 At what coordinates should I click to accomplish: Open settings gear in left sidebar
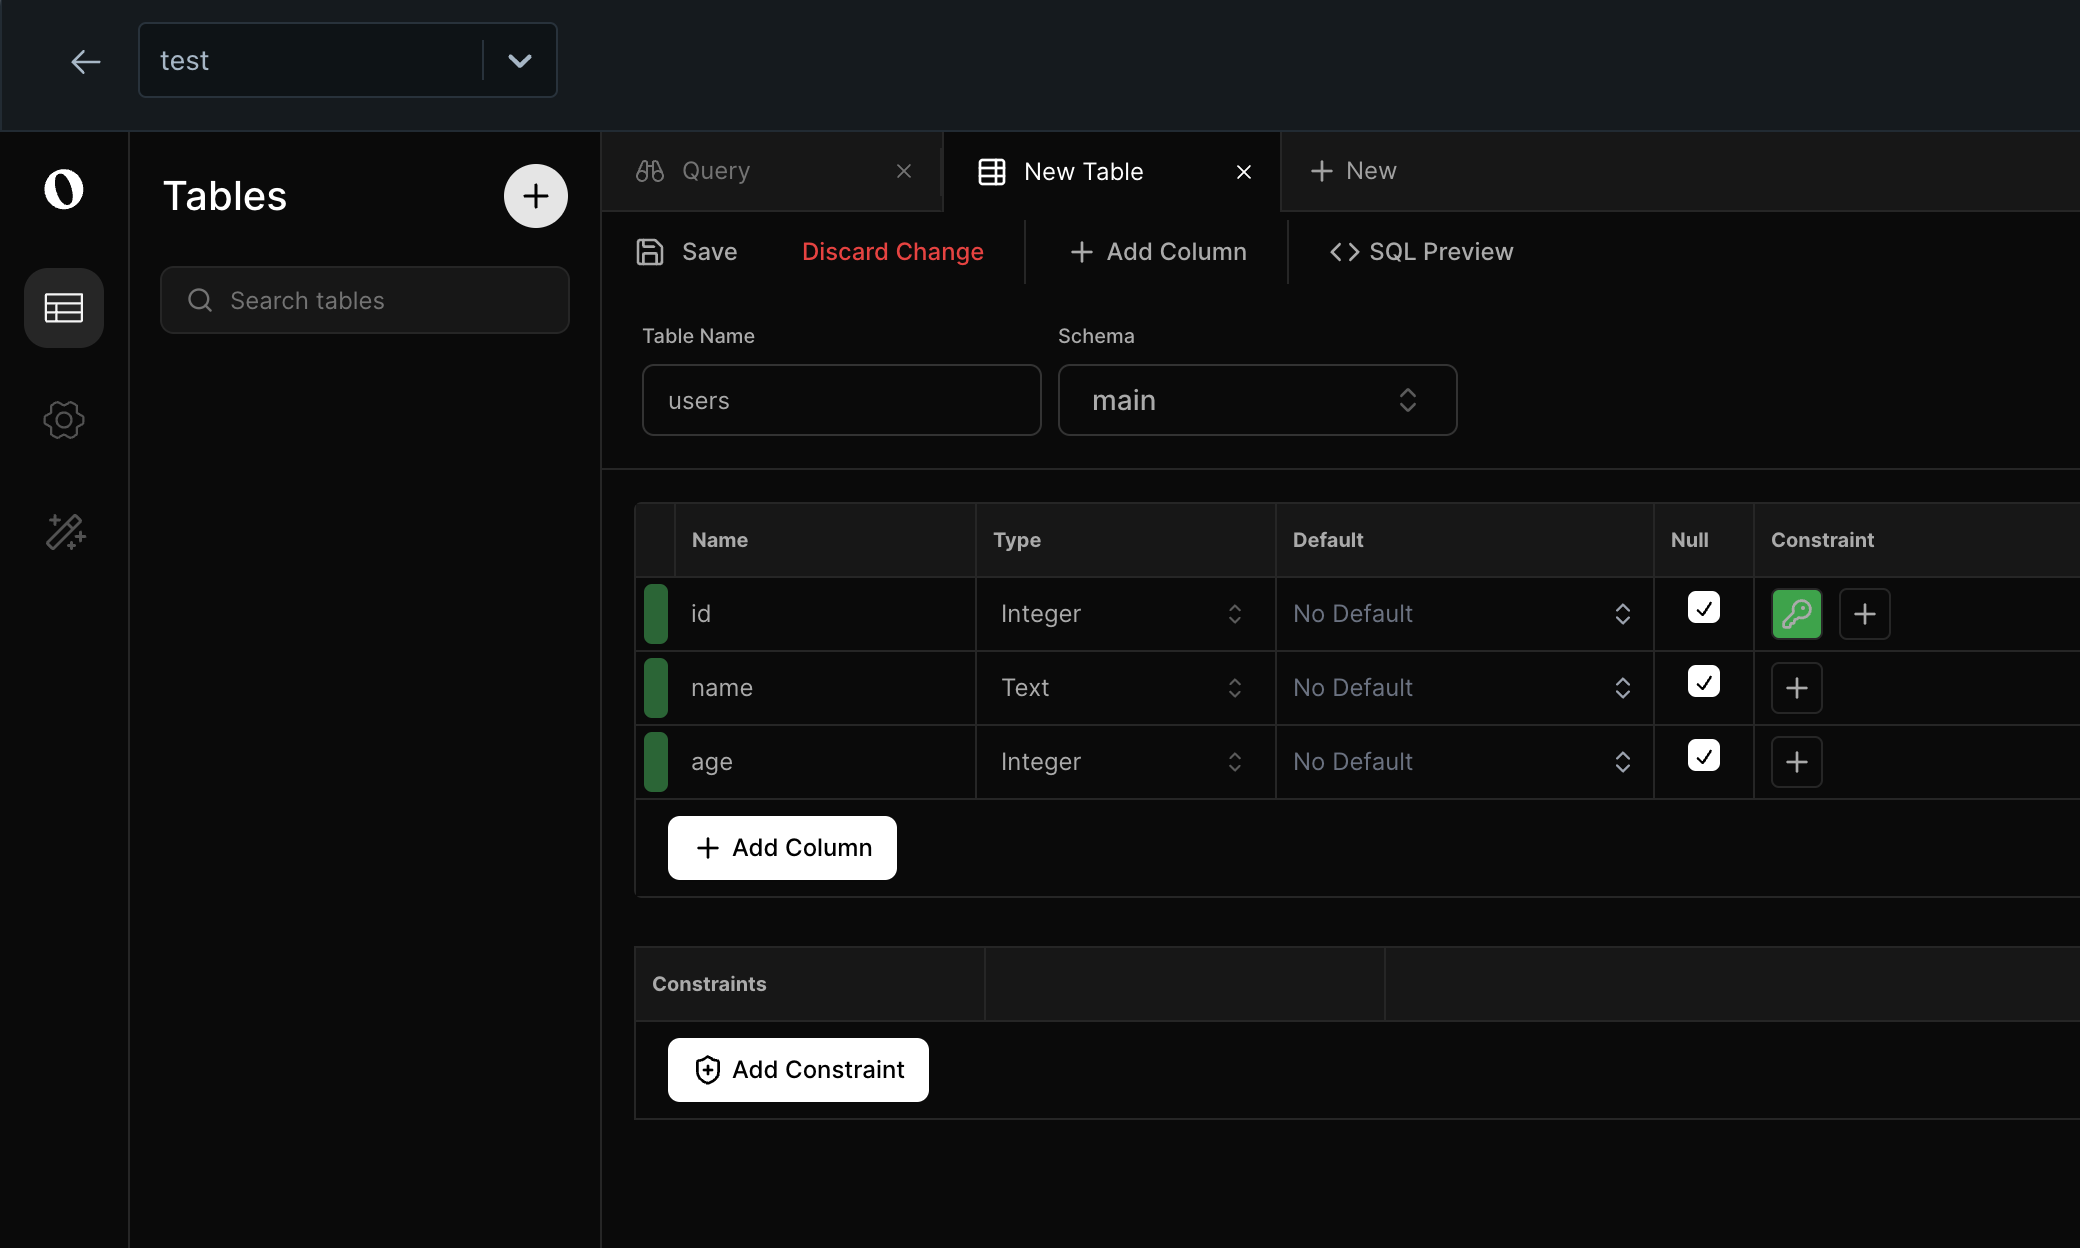(x=64, y=420)
